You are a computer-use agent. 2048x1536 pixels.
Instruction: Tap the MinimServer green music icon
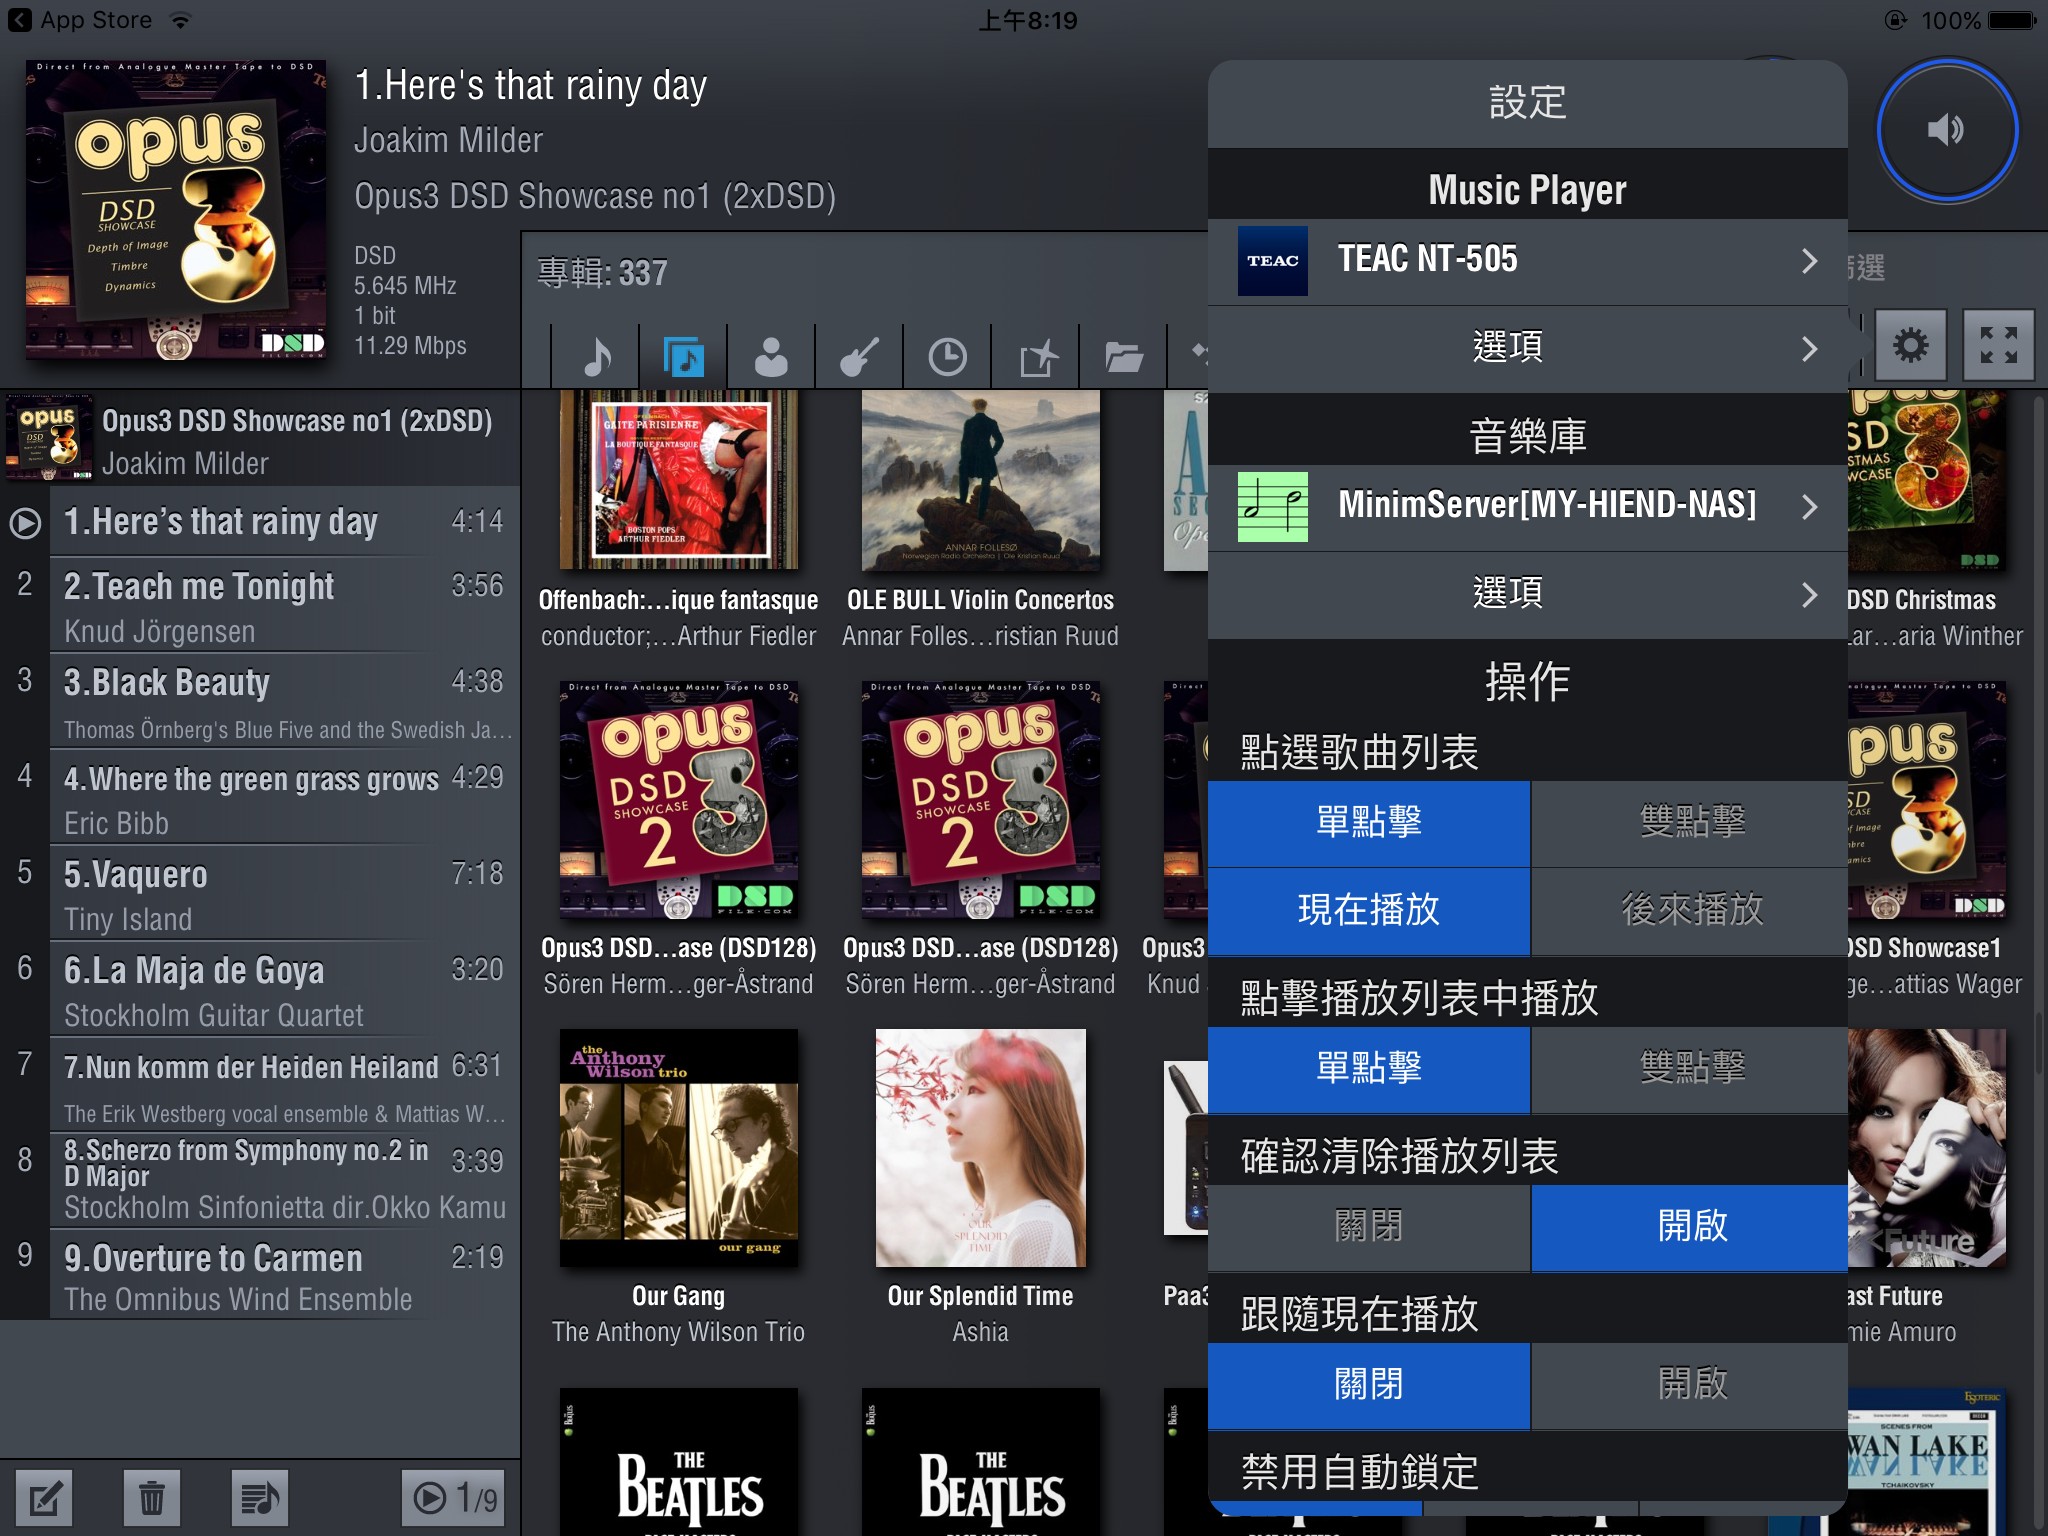click(x=1272, y=507)
